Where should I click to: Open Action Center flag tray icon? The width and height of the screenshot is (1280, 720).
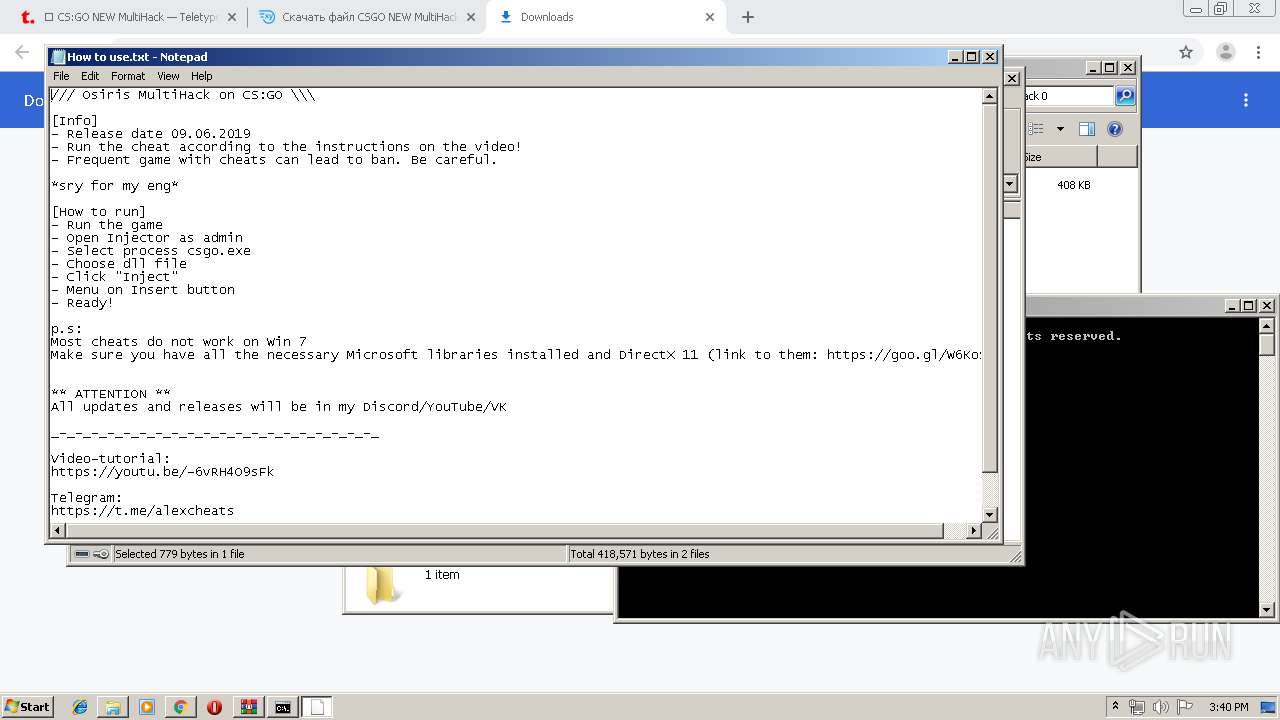coord(1184,707)
